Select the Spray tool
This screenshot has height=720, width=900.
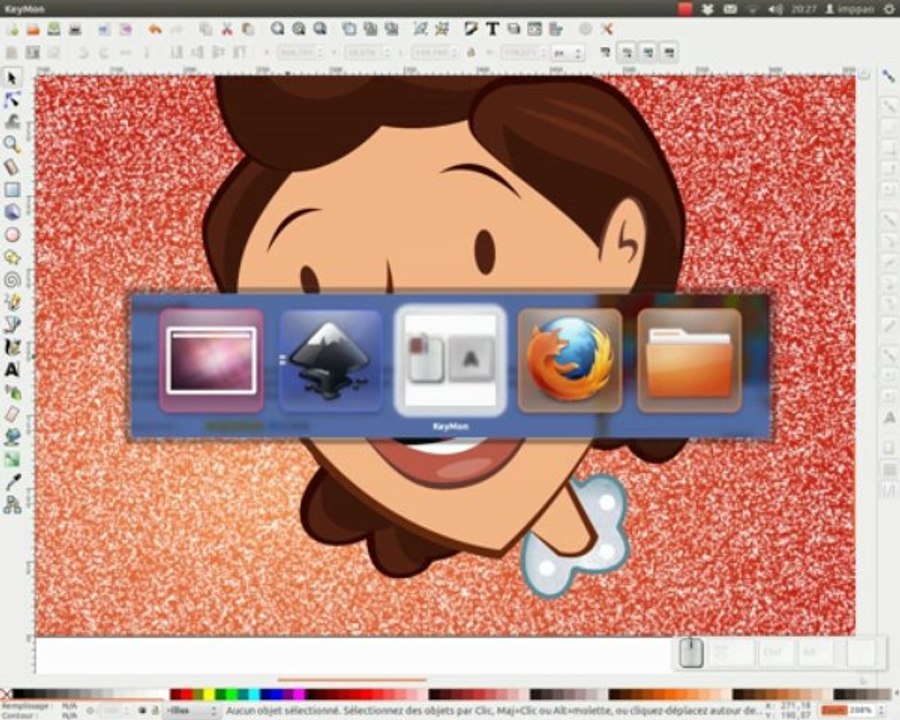(x=12, y=392)
